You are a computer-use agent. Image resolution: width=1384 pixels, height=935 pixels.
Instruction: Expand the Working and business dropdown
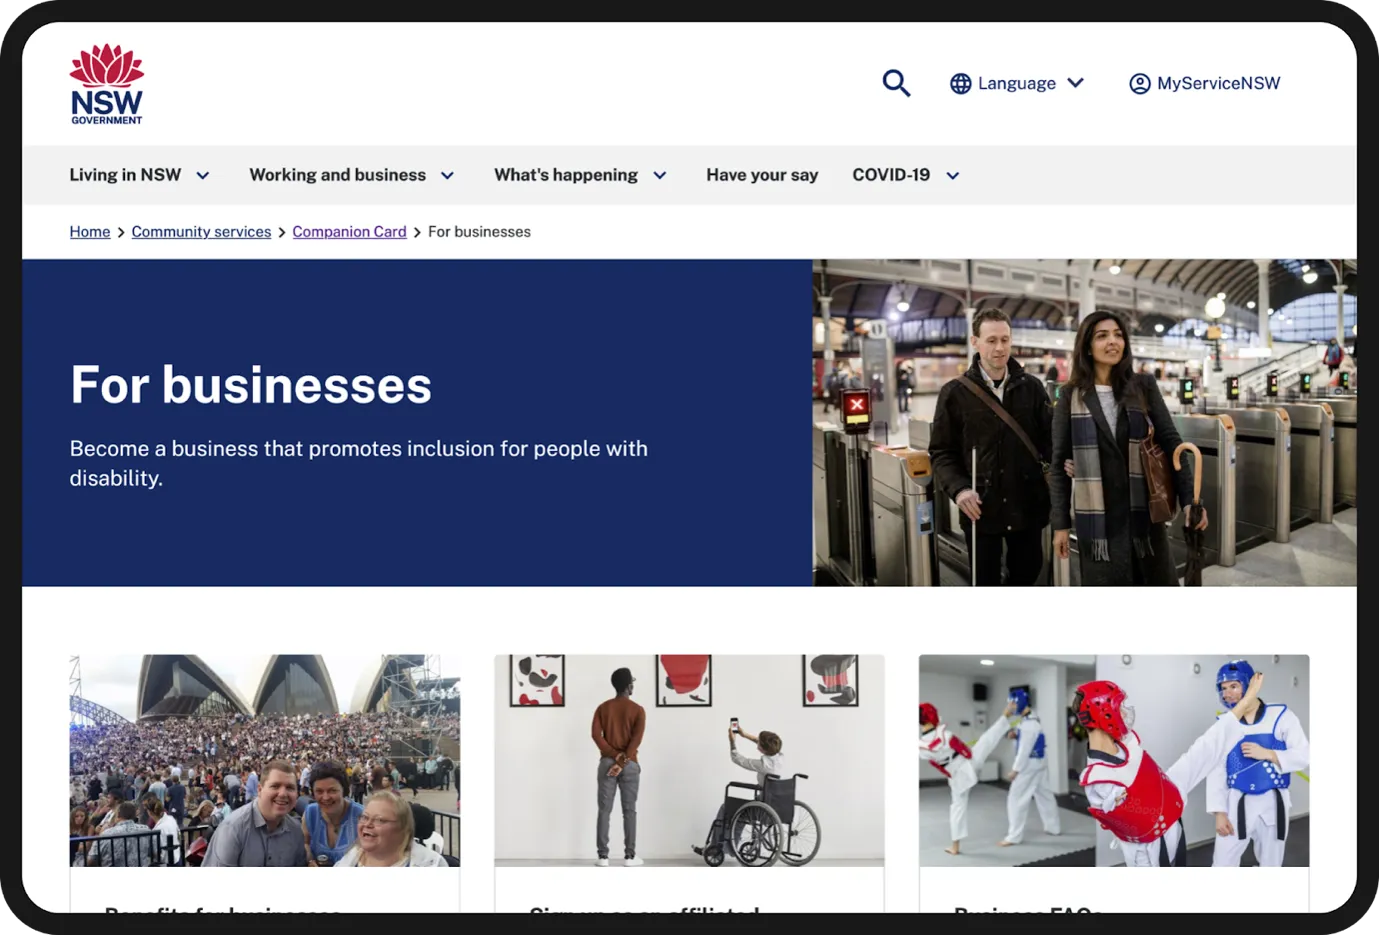[x=352, y=174]
